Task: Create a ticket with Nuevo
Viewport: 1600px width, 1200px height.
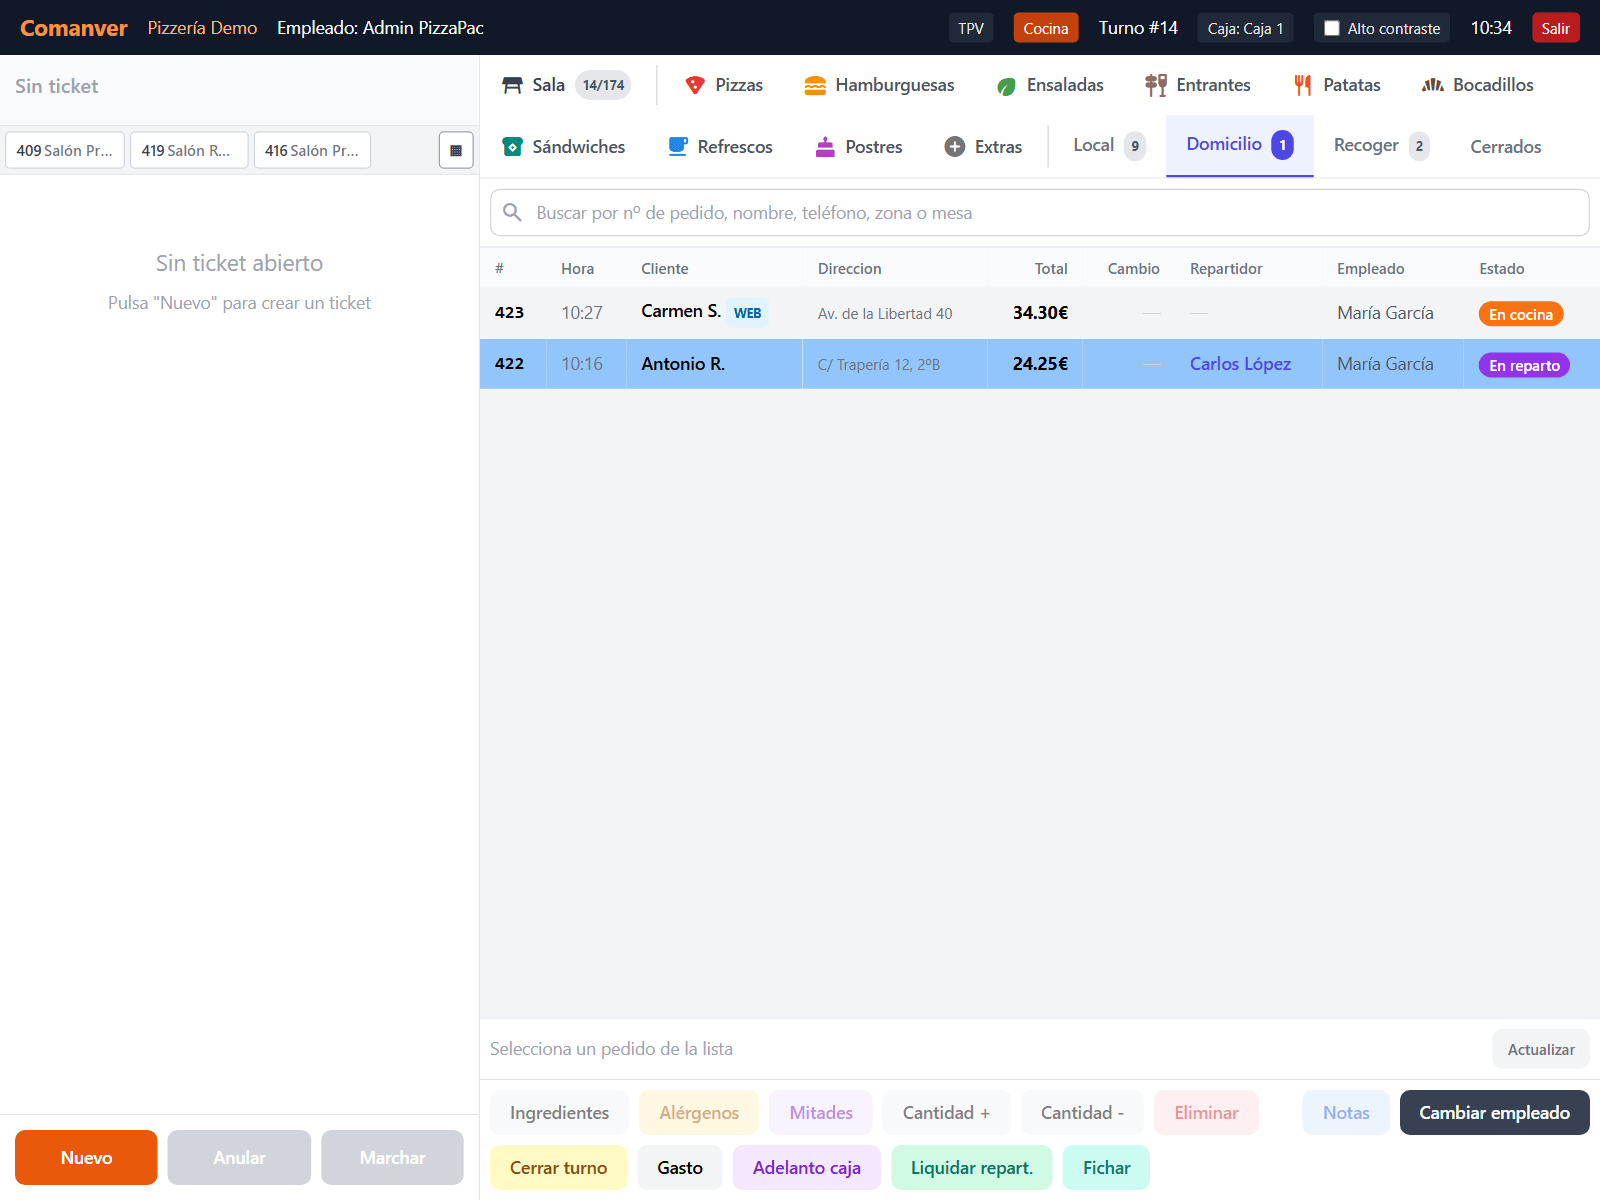Action: point(86,1157)
